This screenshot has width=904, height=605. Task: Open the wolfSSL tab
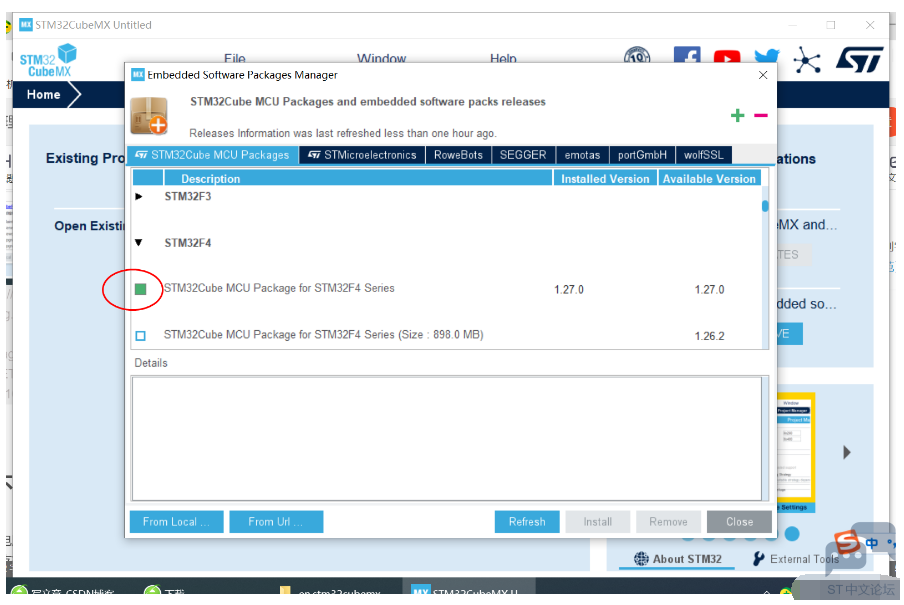tap(704, 155)
